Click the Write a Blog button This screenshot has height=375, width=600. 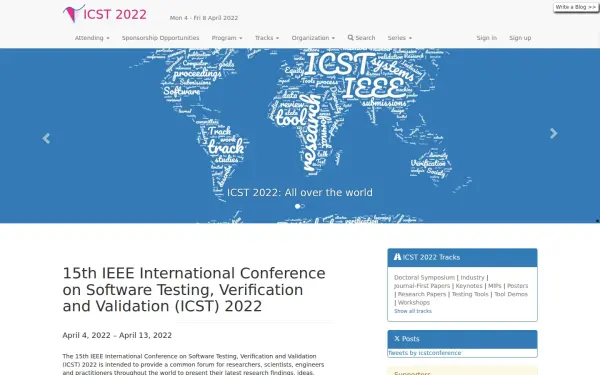click(x=576, y=7)
